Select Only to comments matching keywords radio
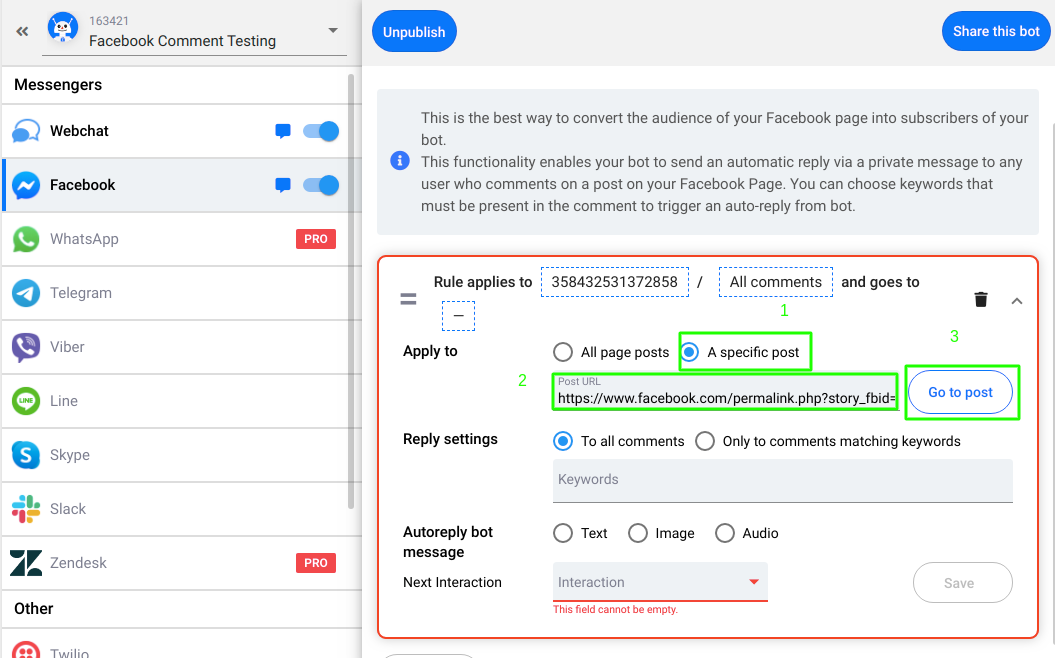Screen dimensions: 1055x658 pos(704,441)
